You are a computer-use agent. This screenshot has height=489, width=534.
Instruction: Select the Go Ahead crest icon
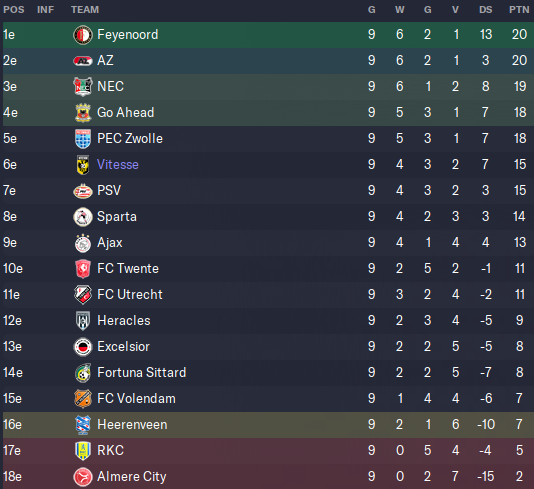[x=83, y=113]
